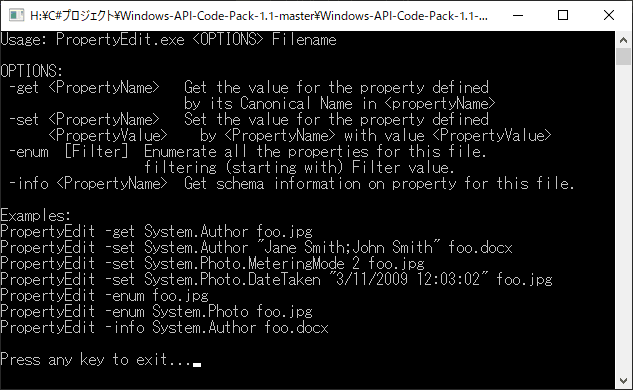Click the '-enum [Filter]' option text
This screenshot has width=633, height=390.
point(68,152)
